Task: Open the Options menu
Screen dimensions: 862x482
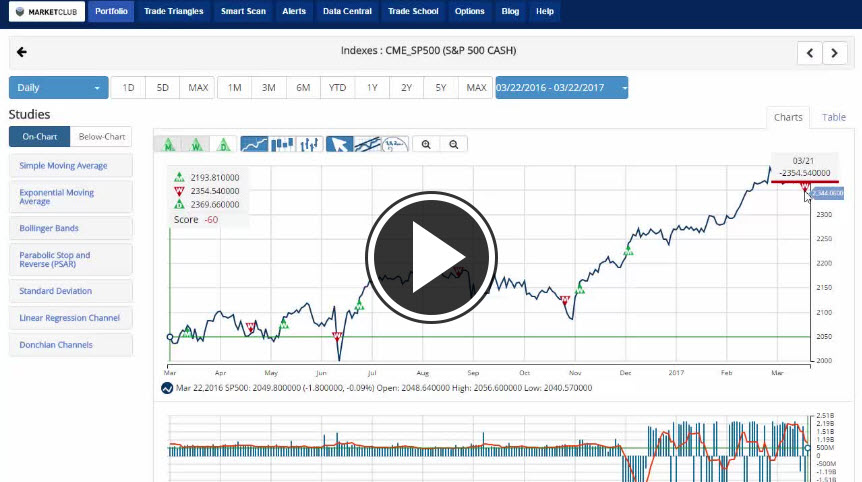Action: 469,12
